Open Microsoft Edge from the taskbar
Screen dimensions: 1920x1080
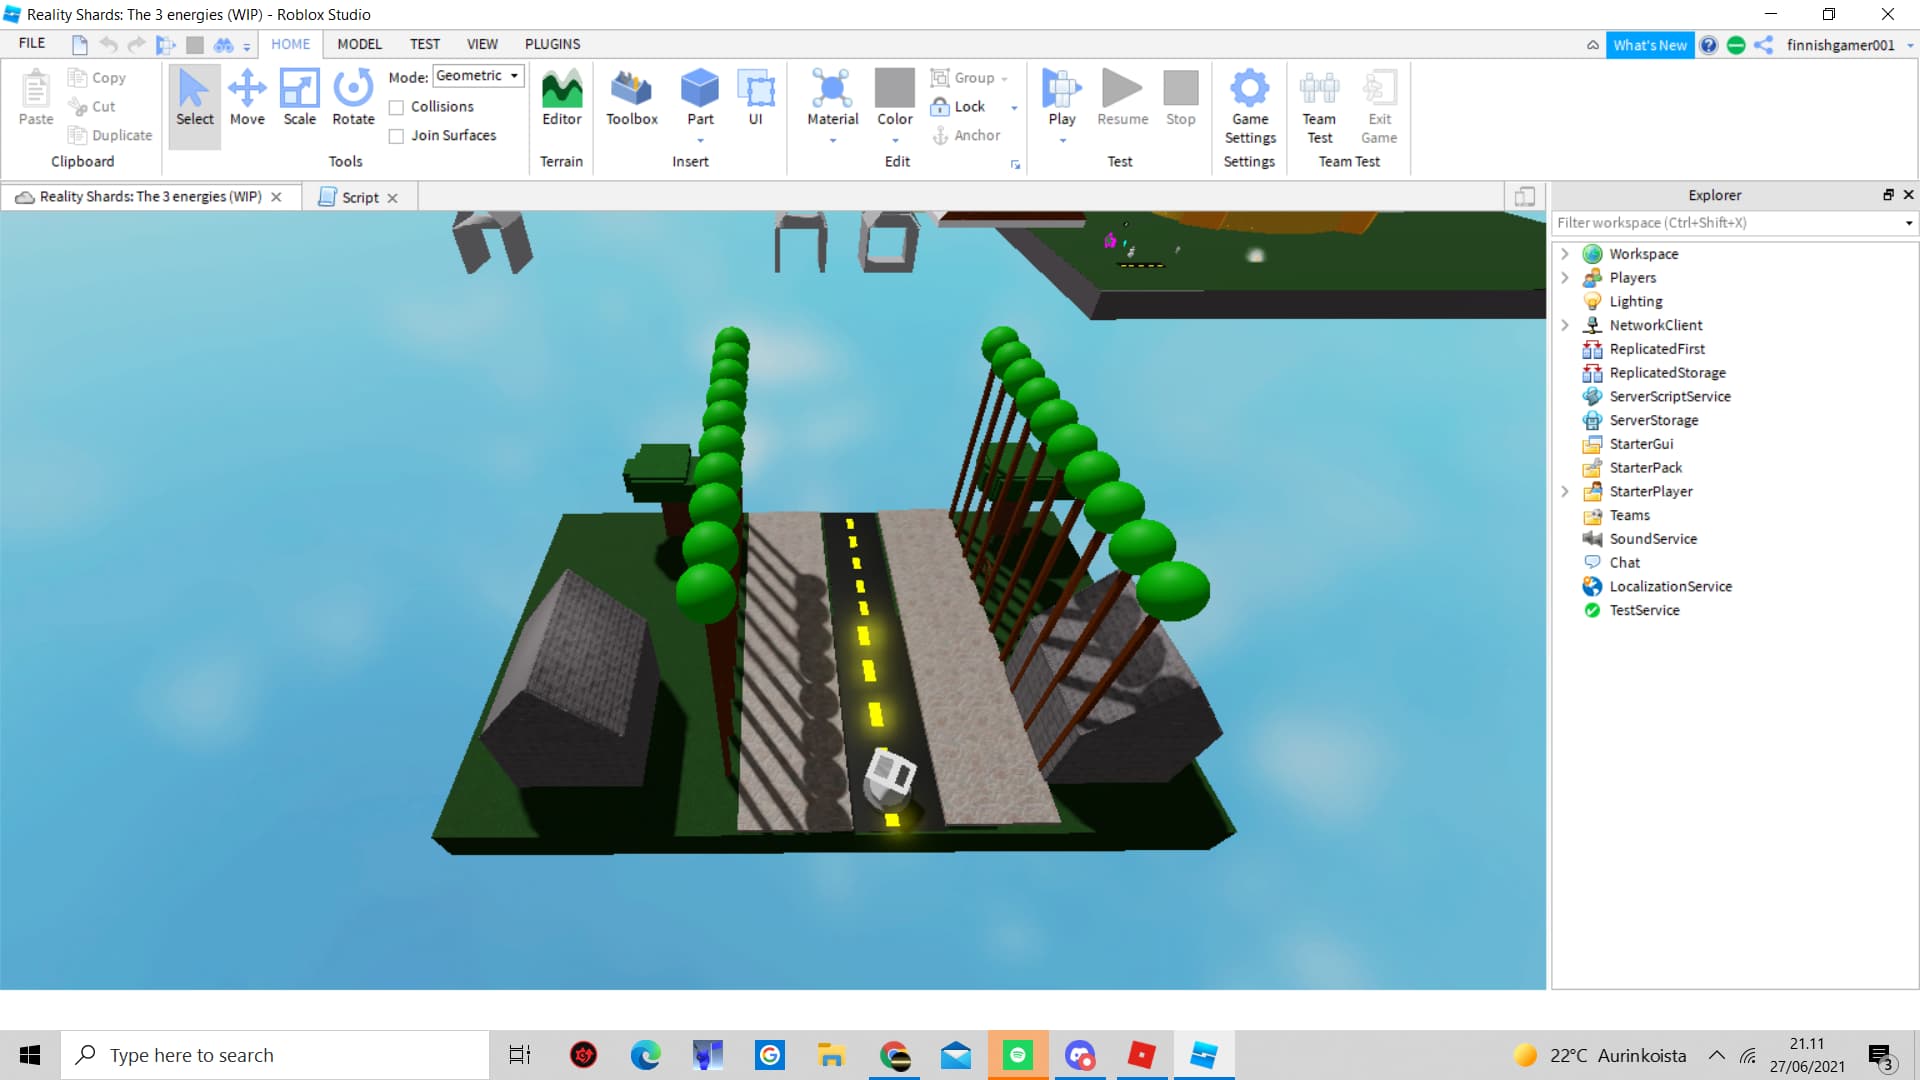point(645,1055)
